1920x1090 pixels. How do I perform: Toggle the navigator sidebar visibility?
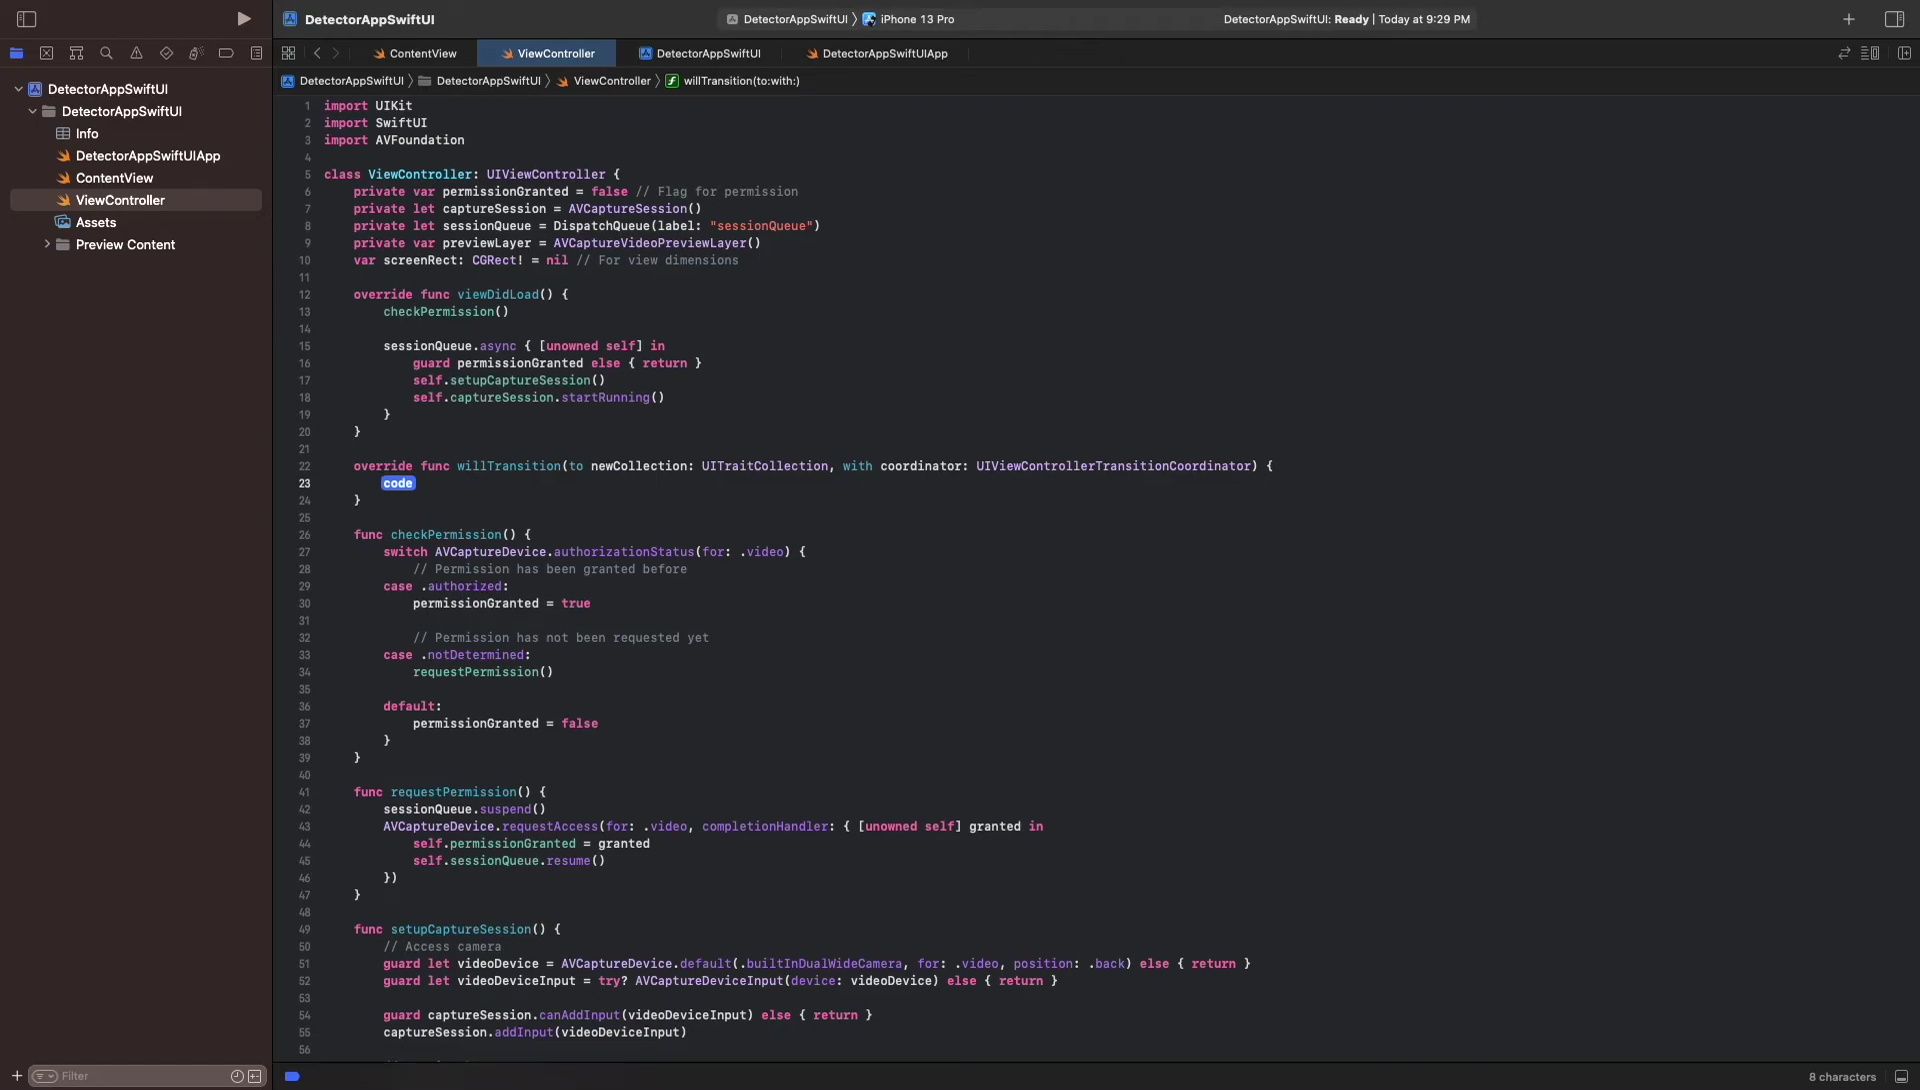pyautogui.click(x=27, y=19)
